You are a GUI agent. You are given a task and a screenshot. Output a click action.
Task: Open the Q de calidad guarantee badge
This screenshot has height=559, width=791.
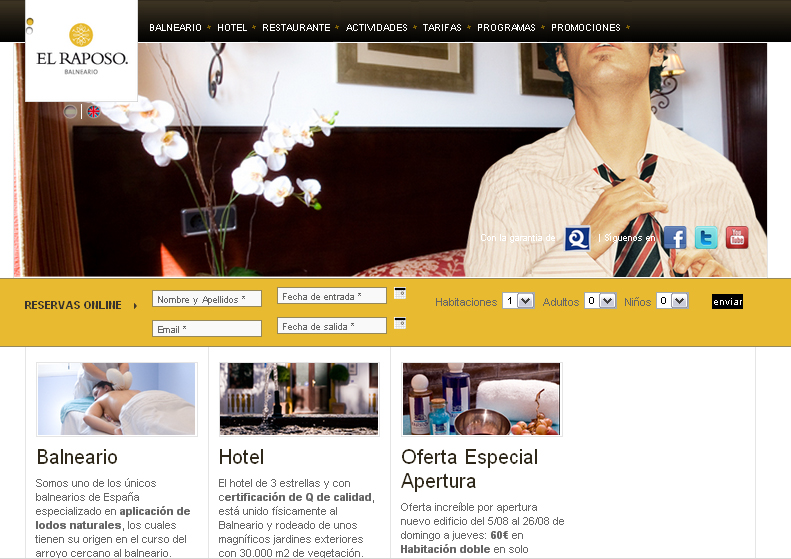pos(577,238)
